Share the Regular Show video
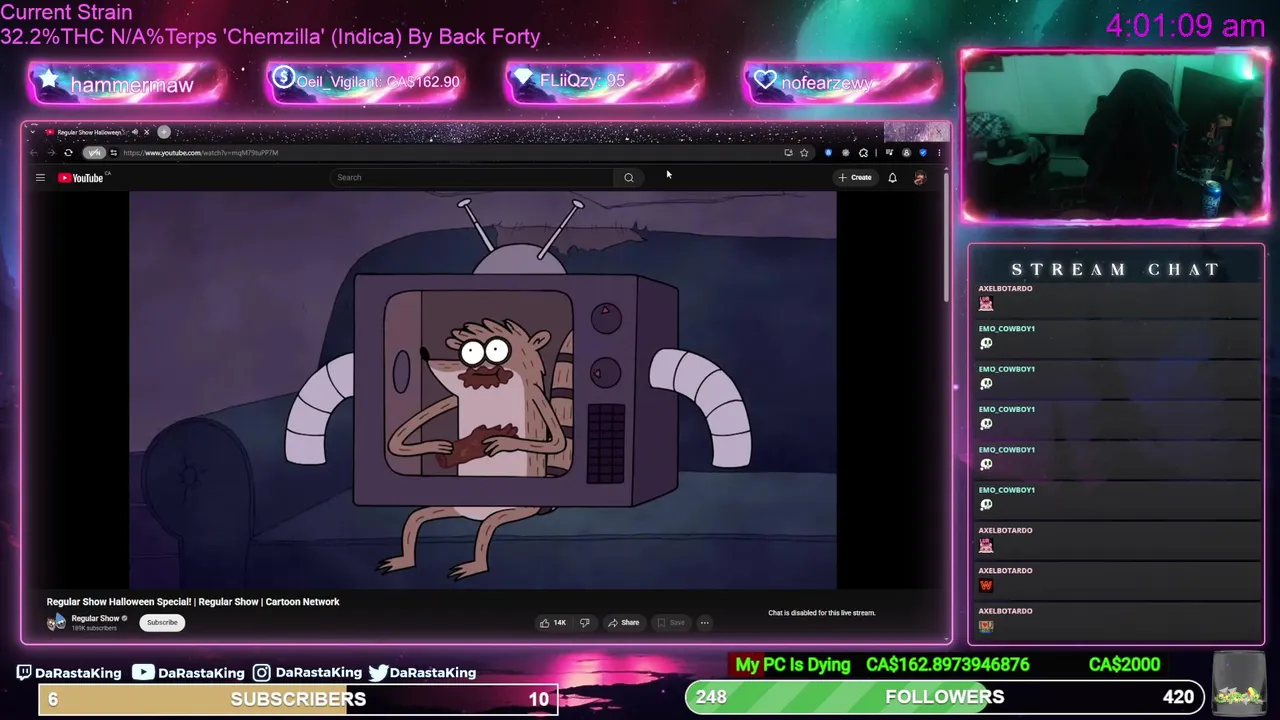This screenshot has height=720, width=1280. coord(624,623)
